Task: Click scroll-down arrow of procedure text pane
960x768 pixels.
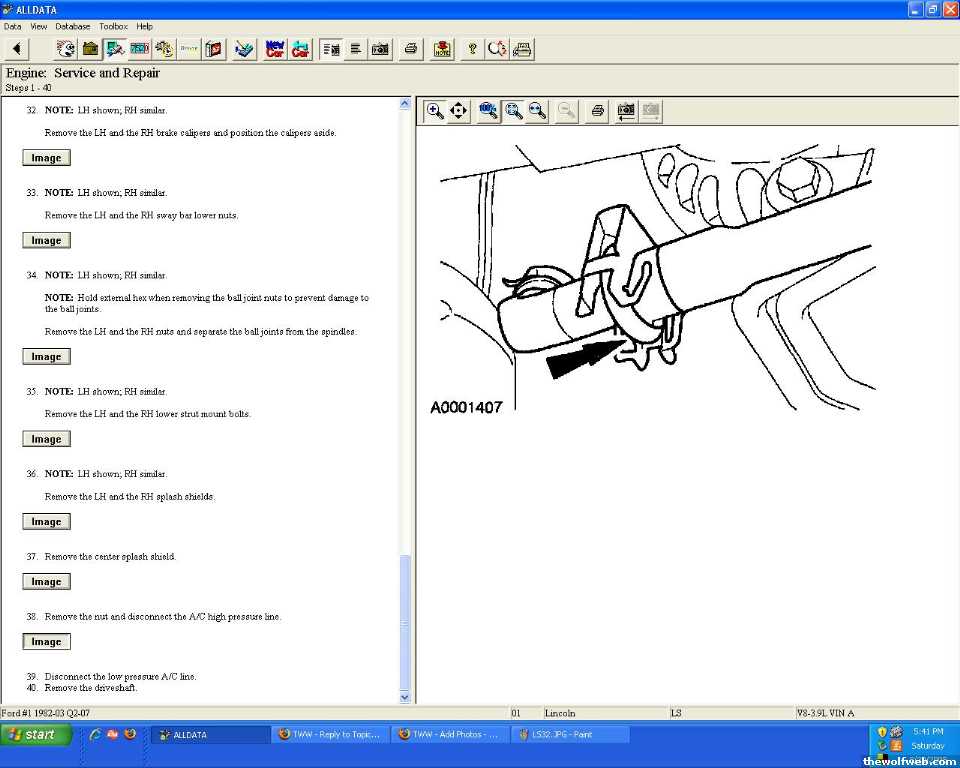Action: pyautogui.click(x=405, y=697)
